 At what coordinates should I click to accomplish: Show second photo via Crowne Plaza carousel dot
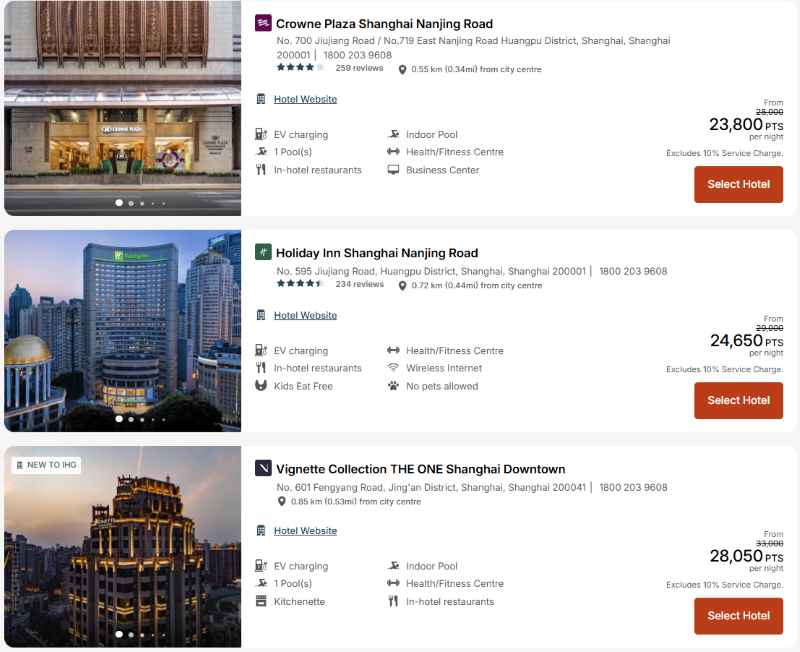pos(131,203)
